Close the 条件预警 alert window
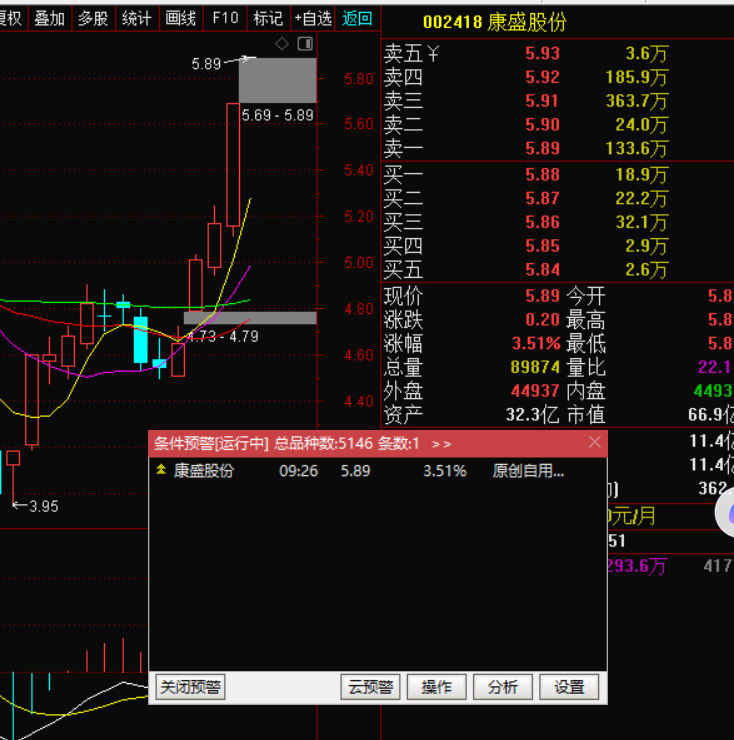This screenshot has width=734, height=740. point(595,442)
